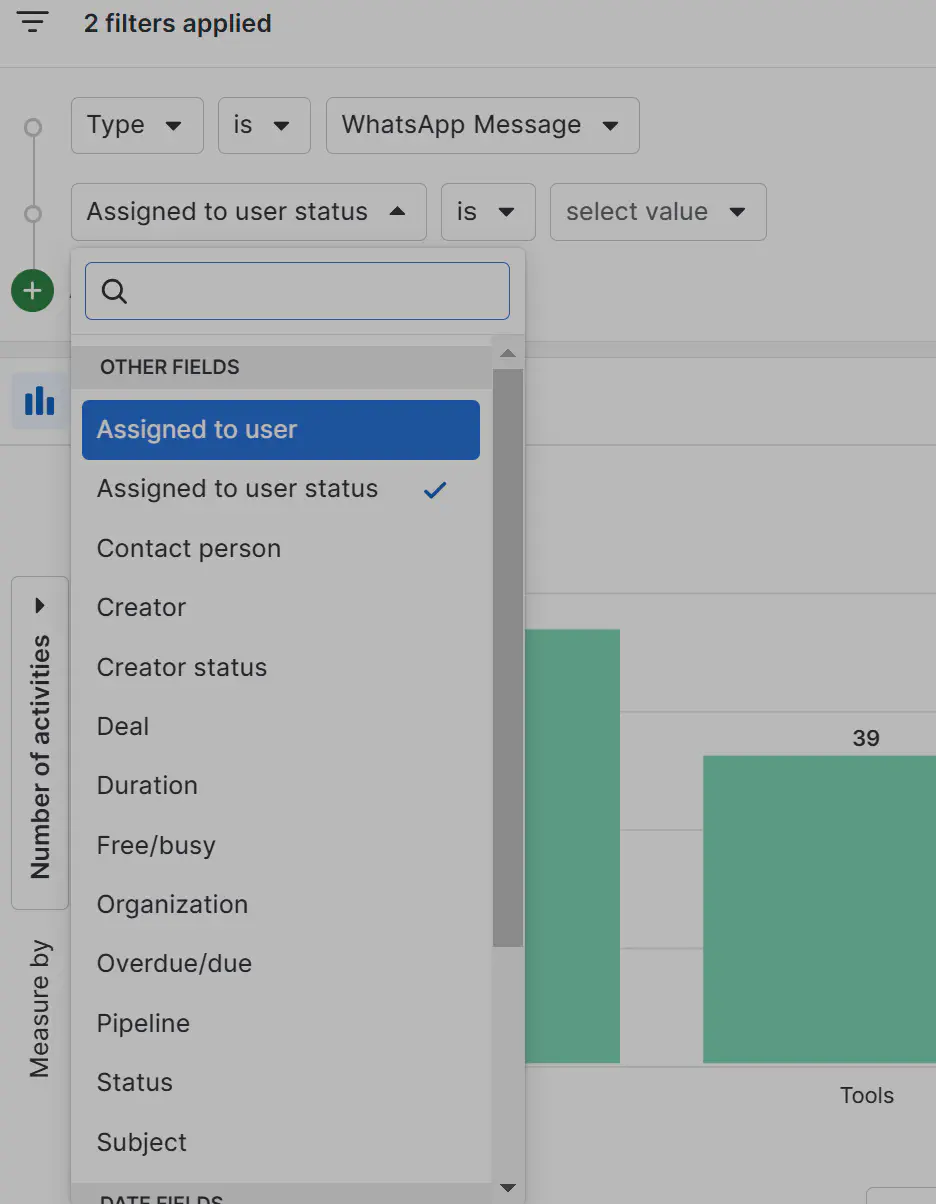Choose Assigned to user option
The height and width of the screenshot is (1204, 936).
tap(281, 430)
